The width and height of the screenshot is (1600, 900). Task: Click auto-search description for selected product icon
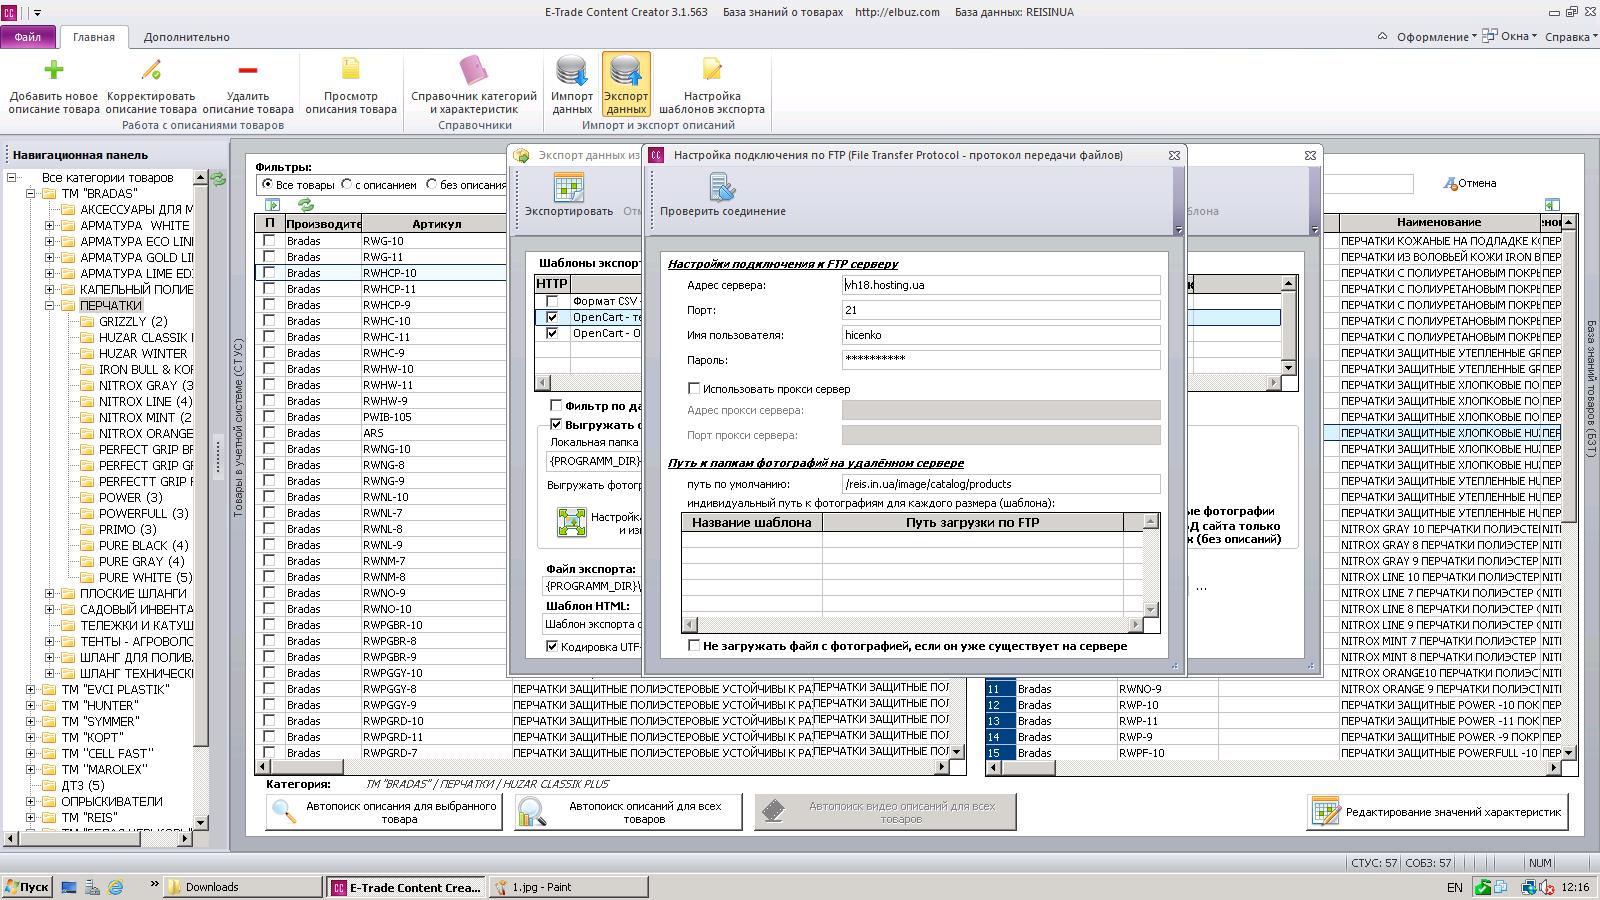coord(285,812)
